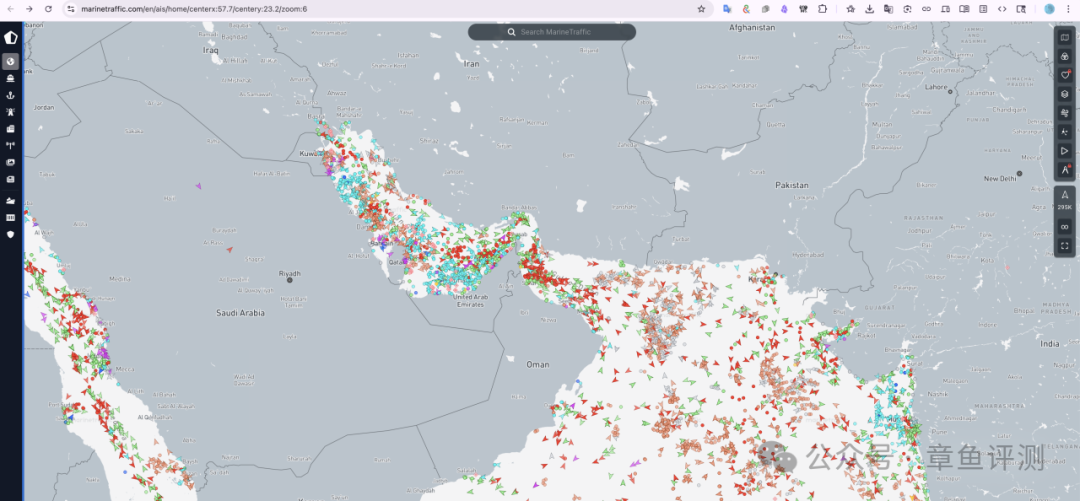Click the Search MarineTraffic field
This screenshot has width=1080, height=501.
click(552, 32)
